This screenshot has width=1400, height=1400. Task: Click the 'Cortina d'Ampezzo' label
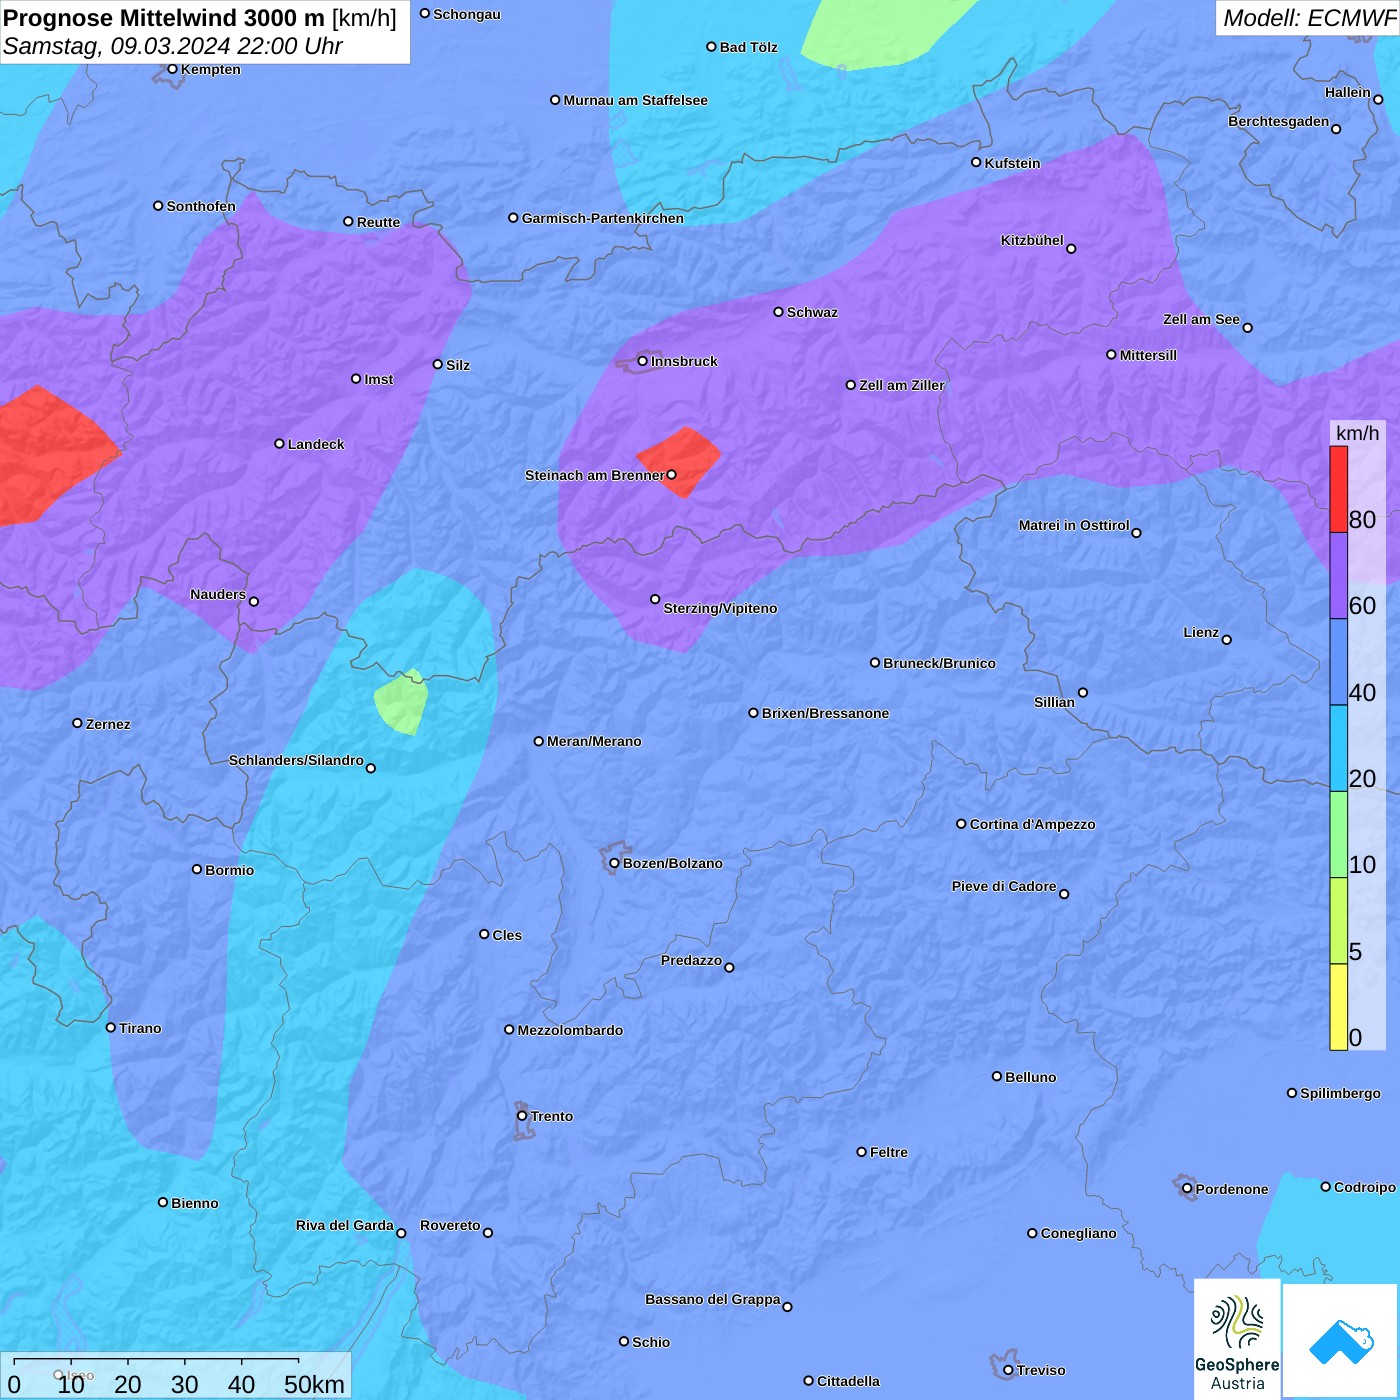(1032, 824)
